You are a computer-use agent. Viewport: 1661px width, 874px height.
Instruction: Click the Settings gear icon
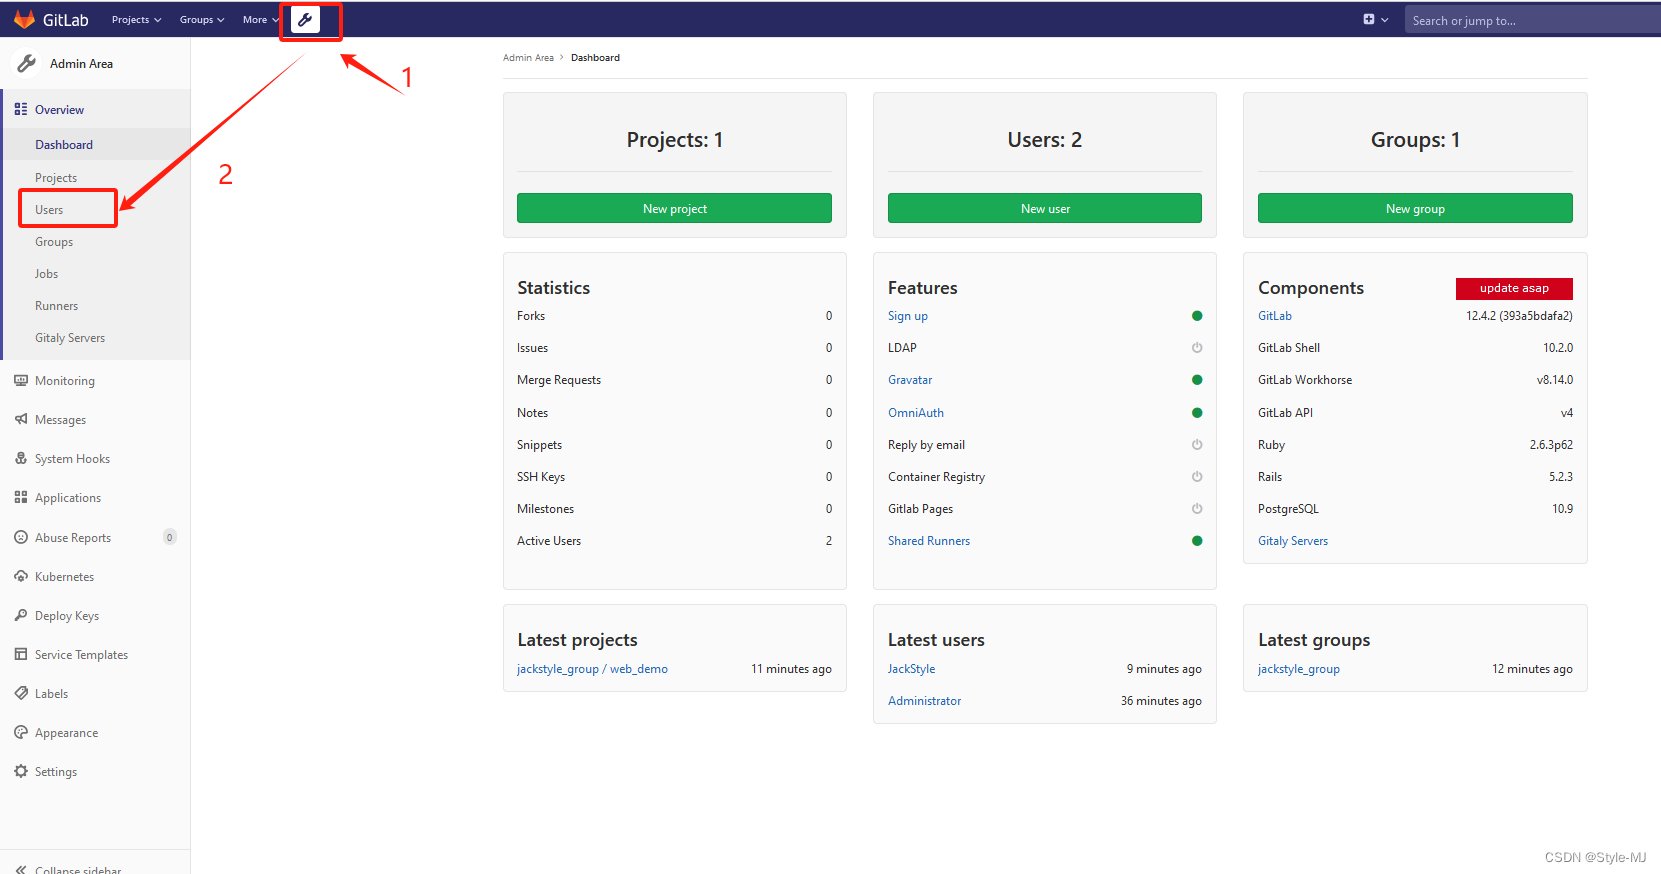click(x=21, y=771)
